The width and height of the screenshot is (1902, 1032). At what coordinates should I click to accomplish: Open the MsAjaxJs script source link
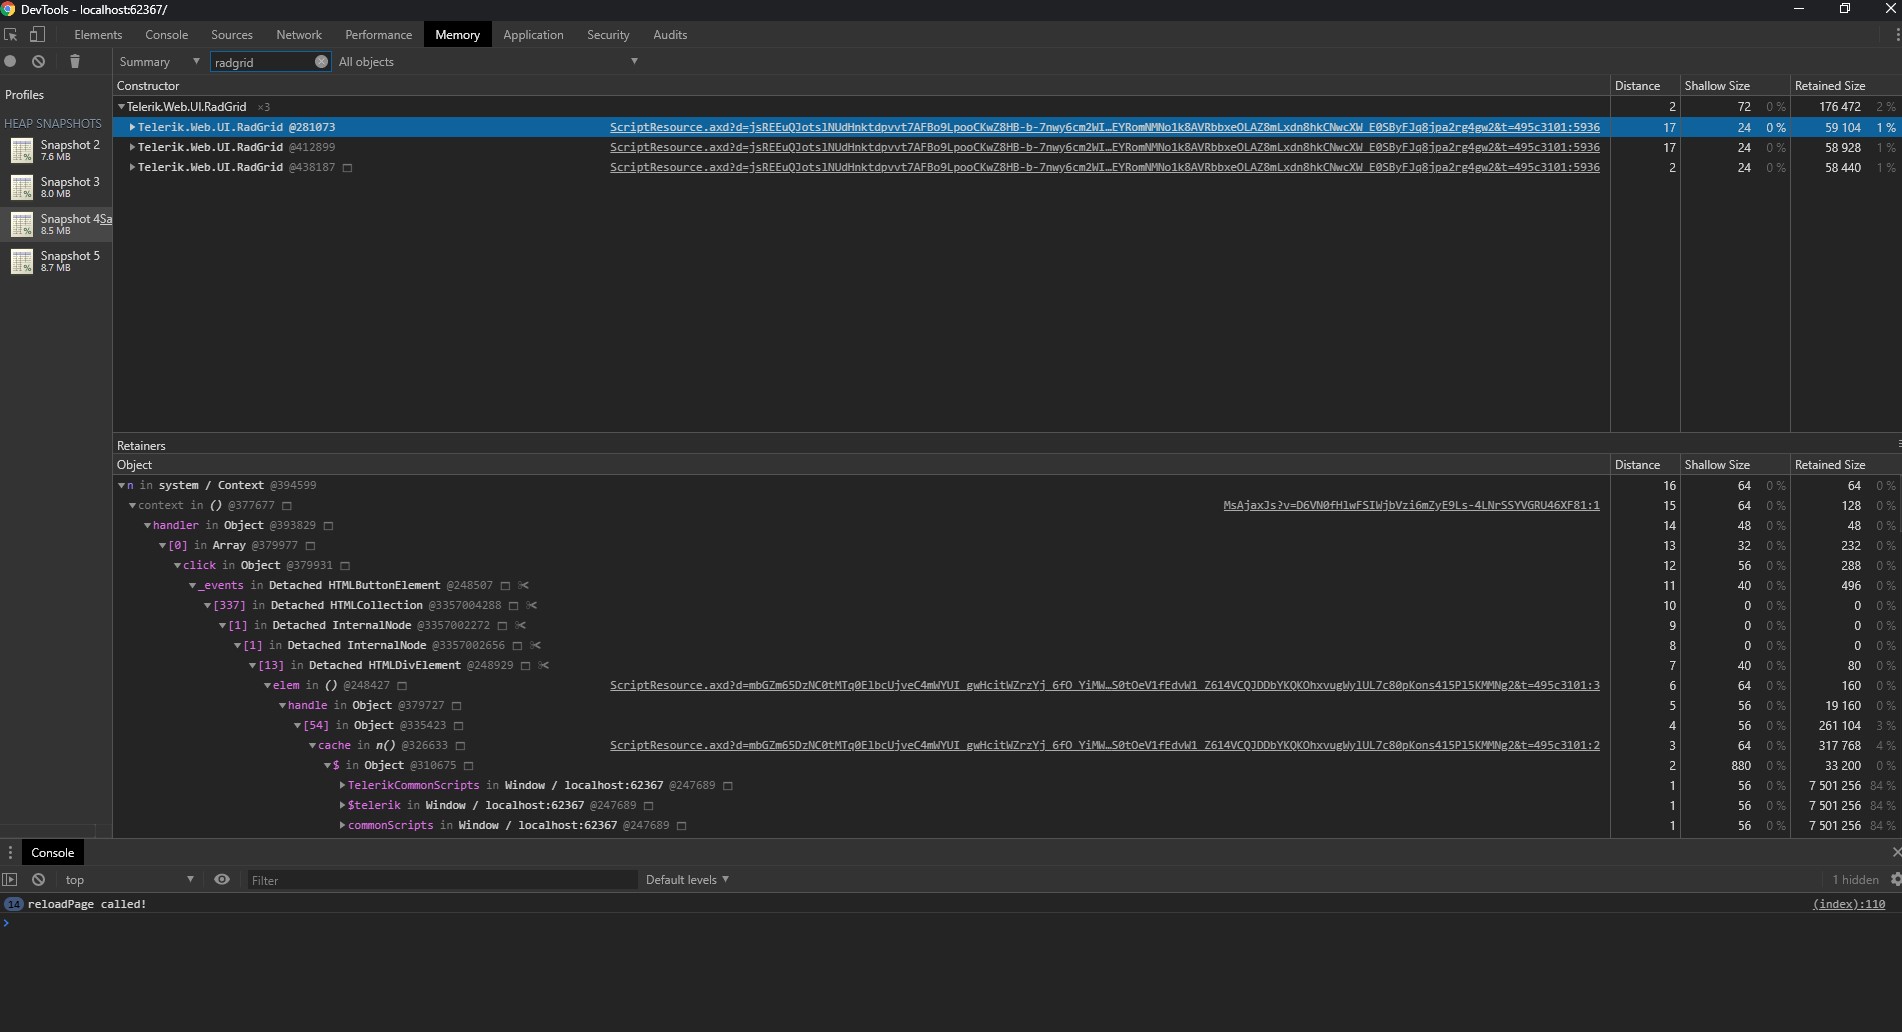pyautogui.click(x=1410, y=505)
